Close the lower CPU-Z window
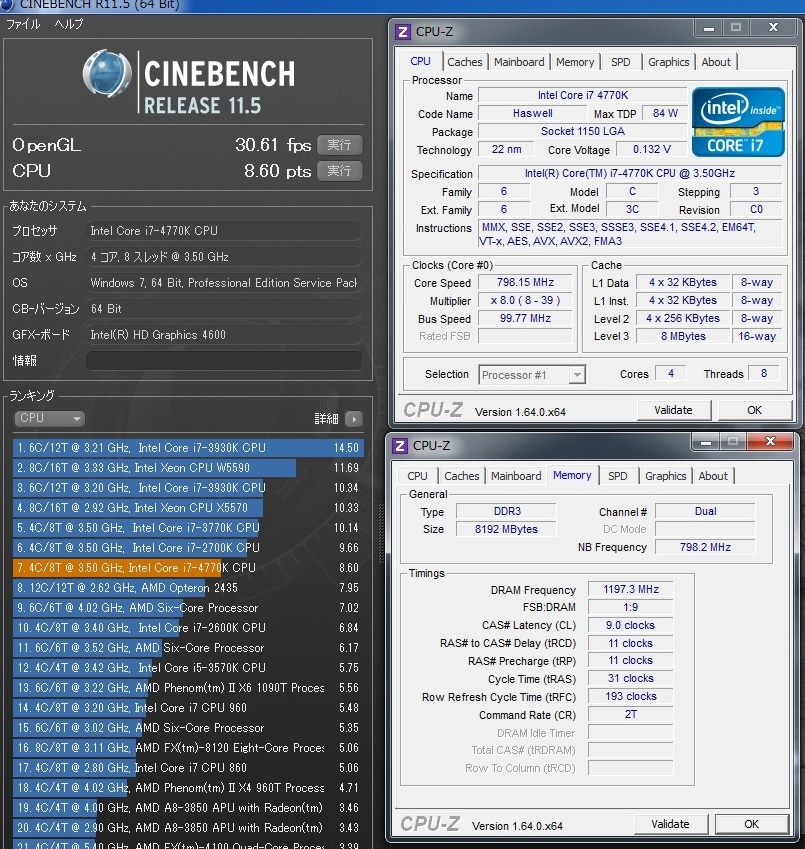 [x=770, y=442]
